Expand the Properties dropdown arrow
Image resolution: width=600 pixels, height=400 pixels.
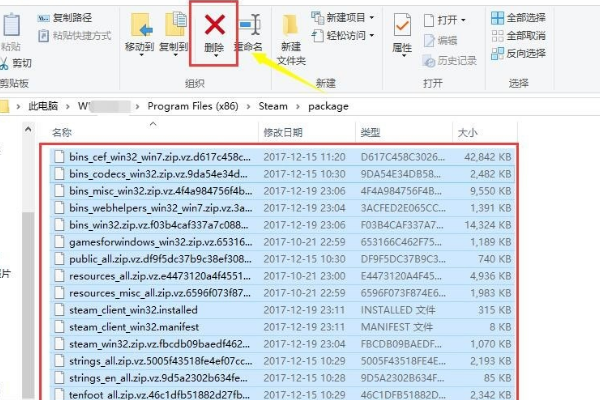coord(404,56)
